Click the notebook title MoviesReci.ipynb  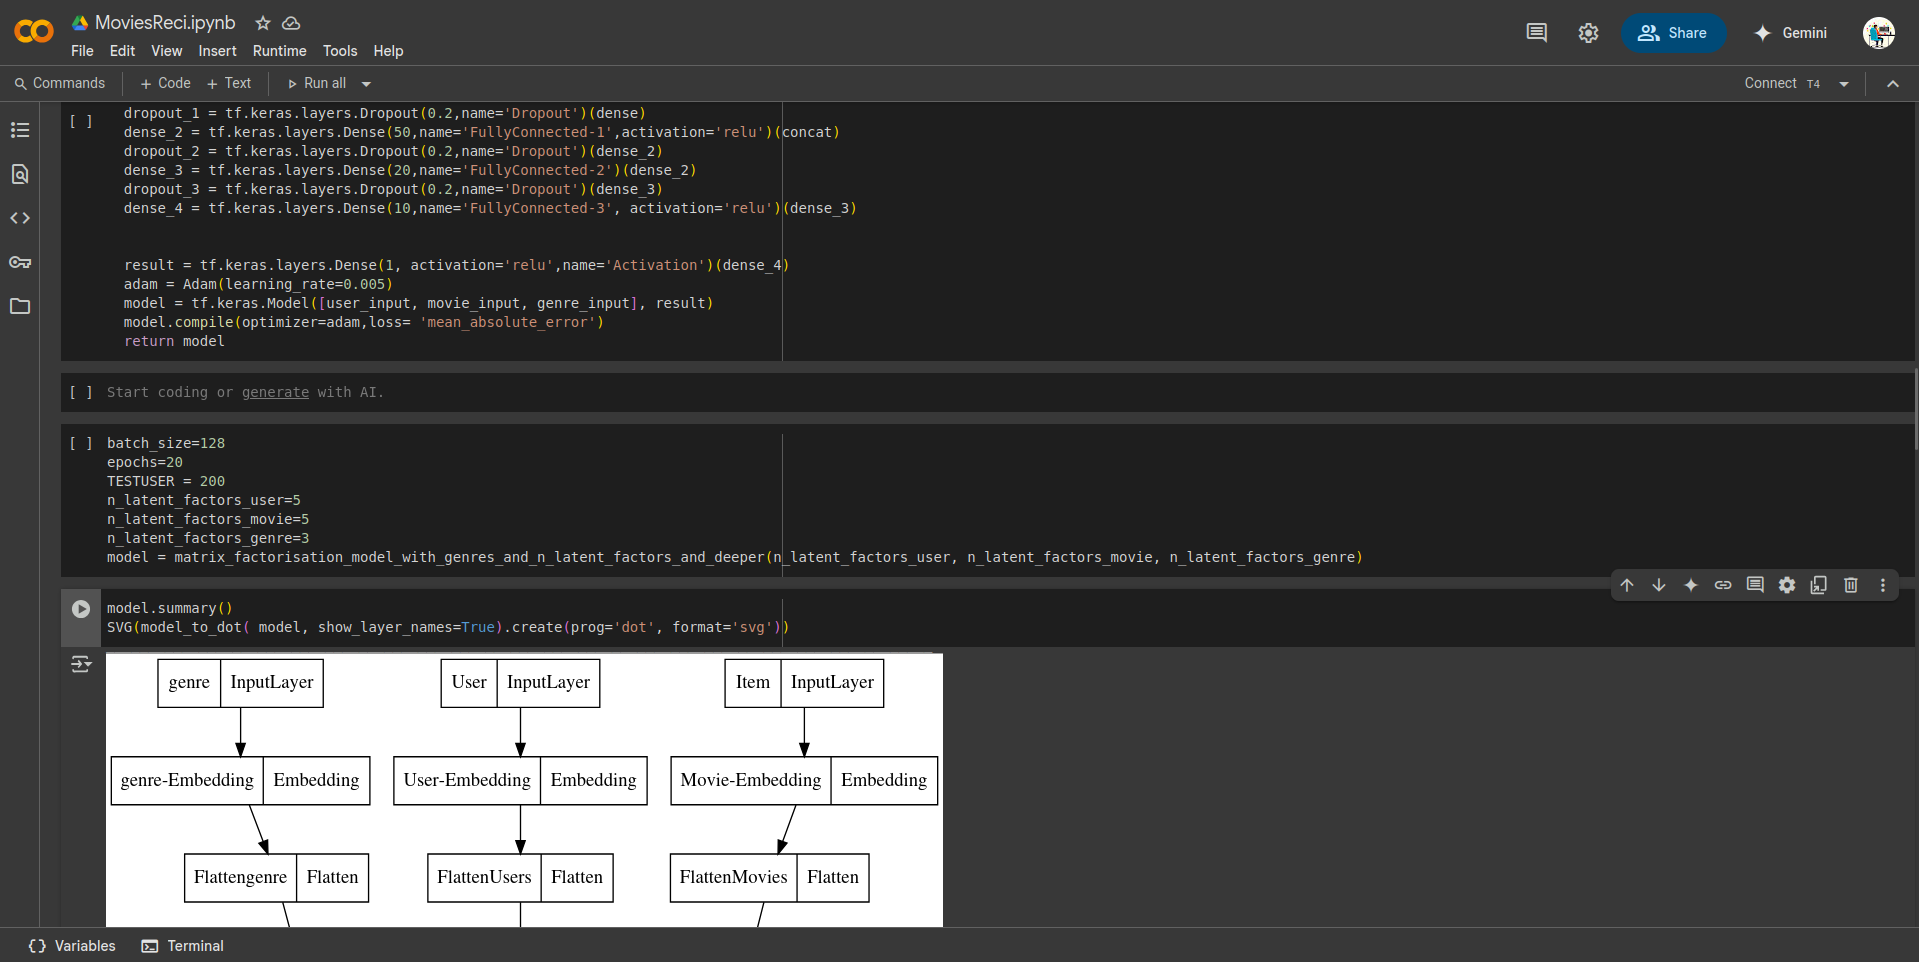click(165, 22)
